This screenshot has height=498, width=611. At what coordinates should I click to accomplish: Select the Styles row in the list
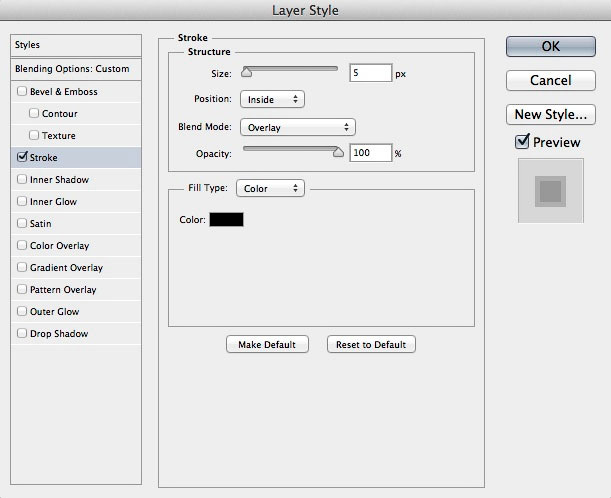pos(76,45)
